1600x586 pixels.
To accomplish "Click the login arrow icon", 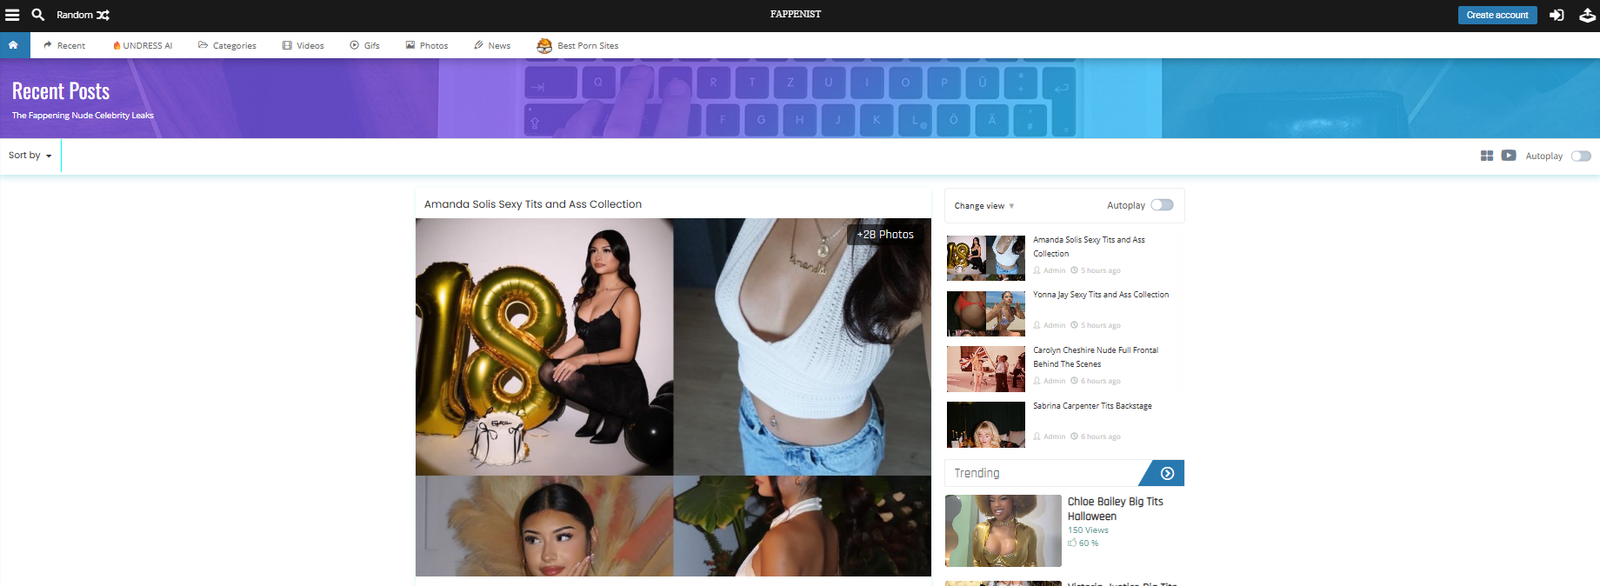I will tap(1557, 15).
